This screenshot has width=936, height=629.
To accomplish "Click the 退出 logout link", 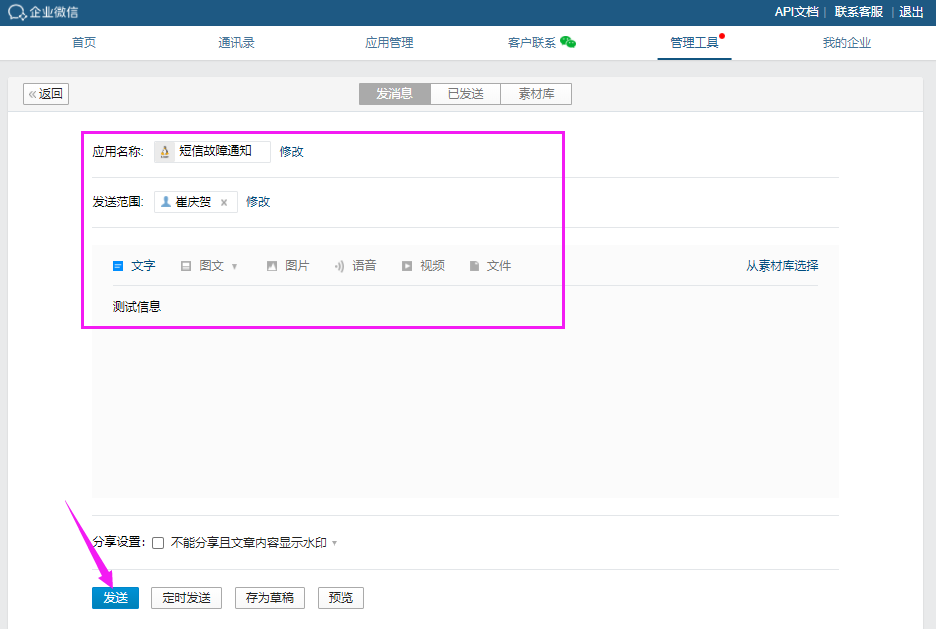I will click(911, 12).
